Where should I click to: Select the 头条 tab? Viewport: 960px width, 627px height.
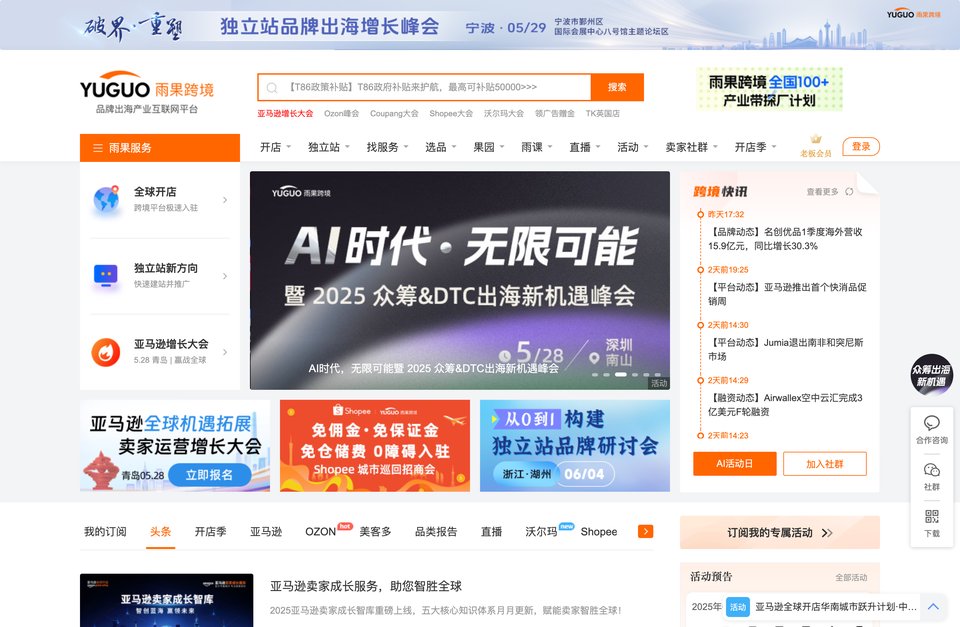(160, 531)
